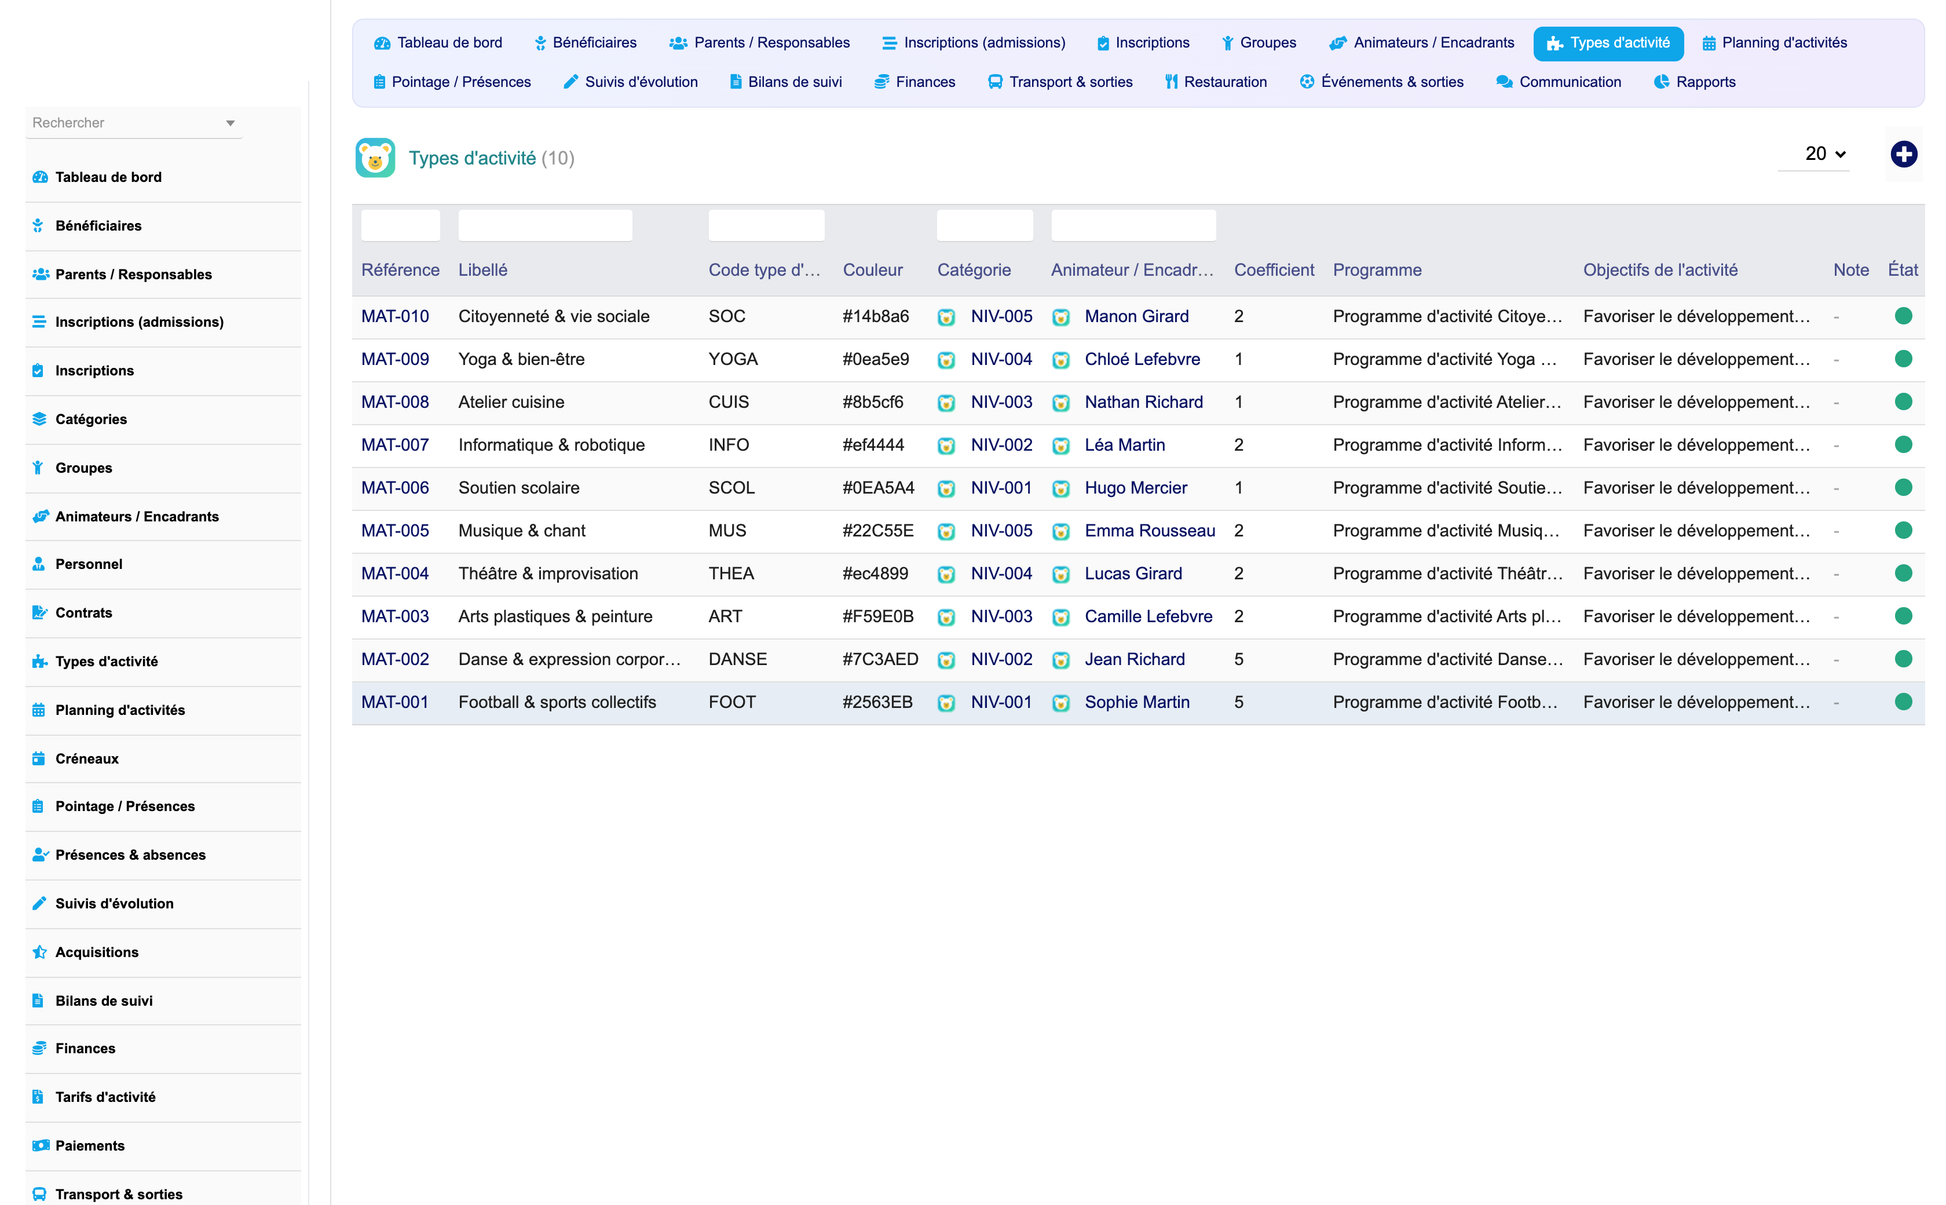Open the MAT-010 reference link
Viewport: 1946px width, 1205px height.
click(395, 316)
